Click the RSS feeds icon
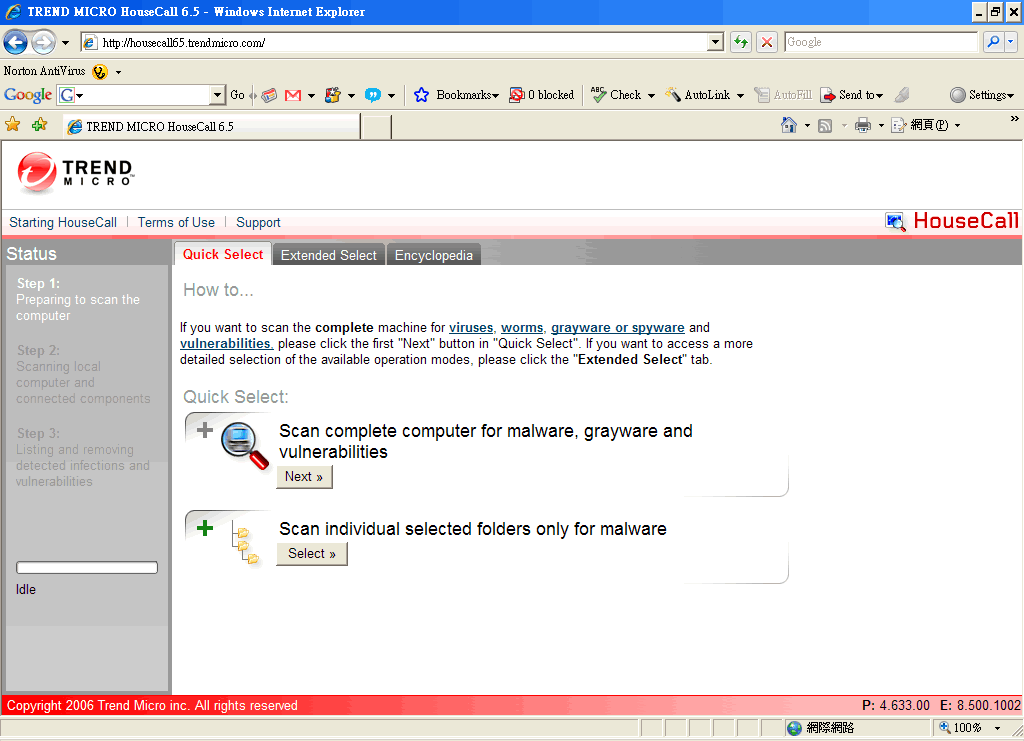The width and height of the screenshot is (1024, 741). click(x=825, y=125)
